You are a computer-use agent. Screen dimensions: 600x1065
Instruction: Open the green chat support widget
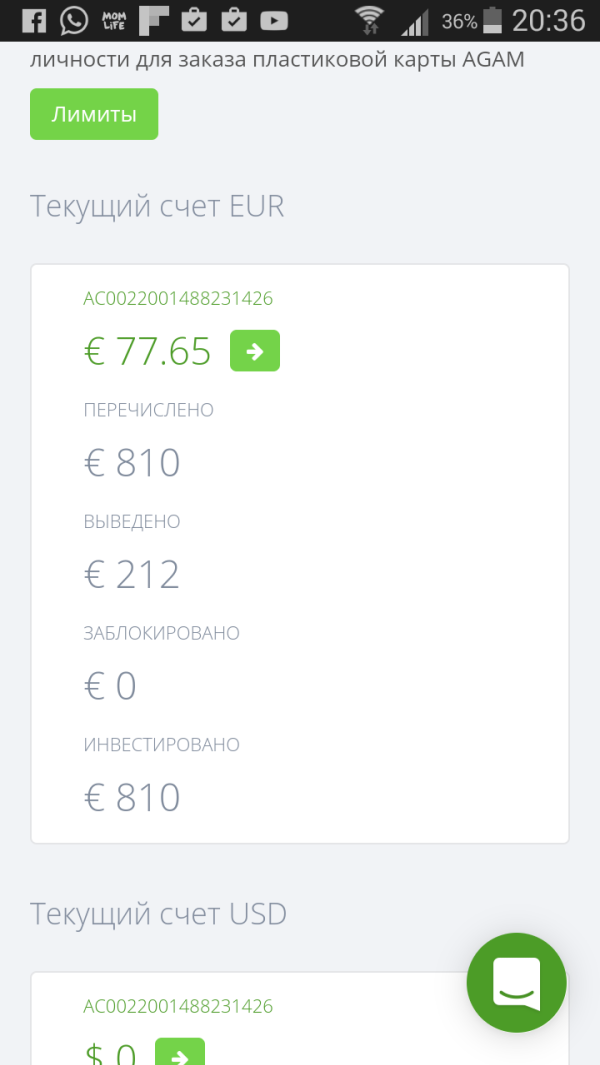(516, 982)
